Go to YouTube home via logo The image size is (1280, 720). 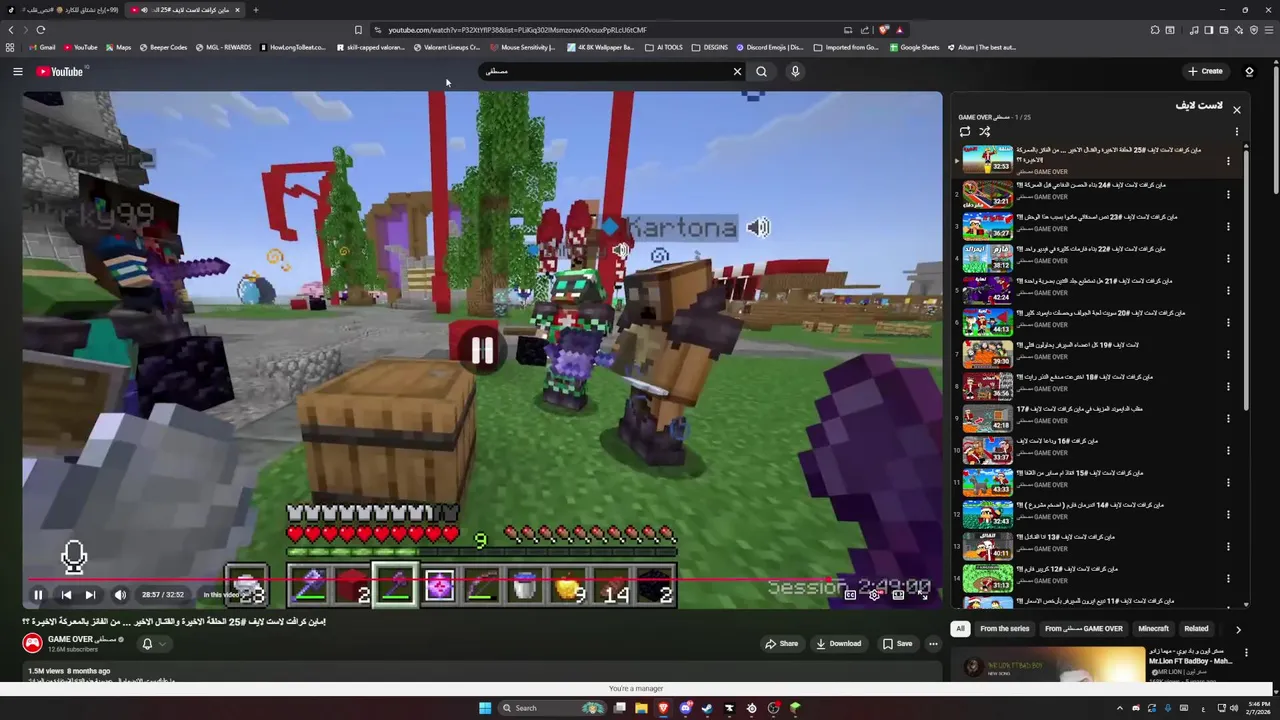61,71
